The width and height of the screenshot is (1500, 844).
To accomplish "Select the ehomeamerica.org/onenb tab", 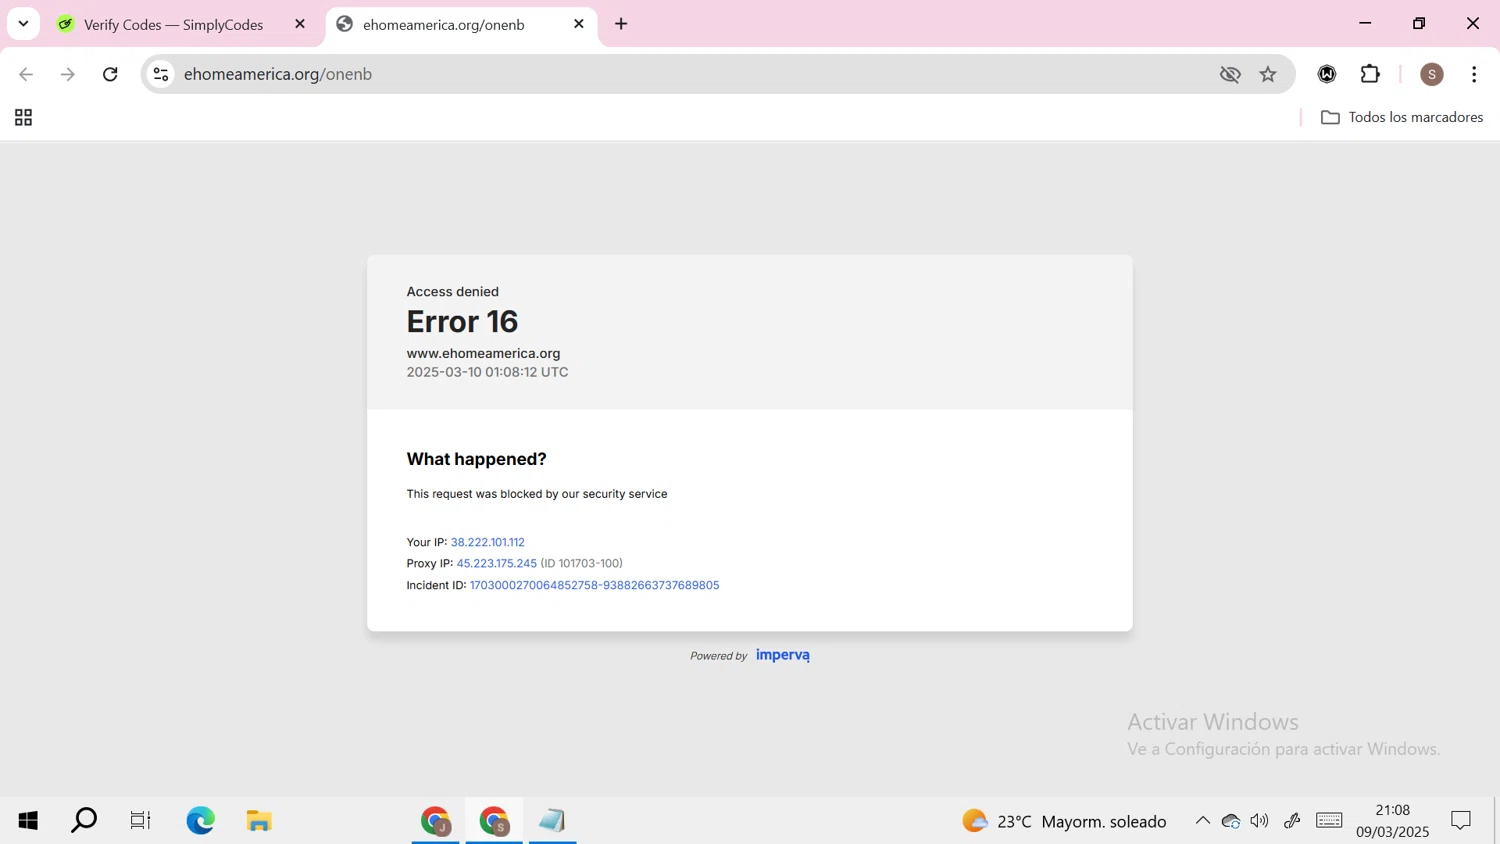I will pos(443,24).
